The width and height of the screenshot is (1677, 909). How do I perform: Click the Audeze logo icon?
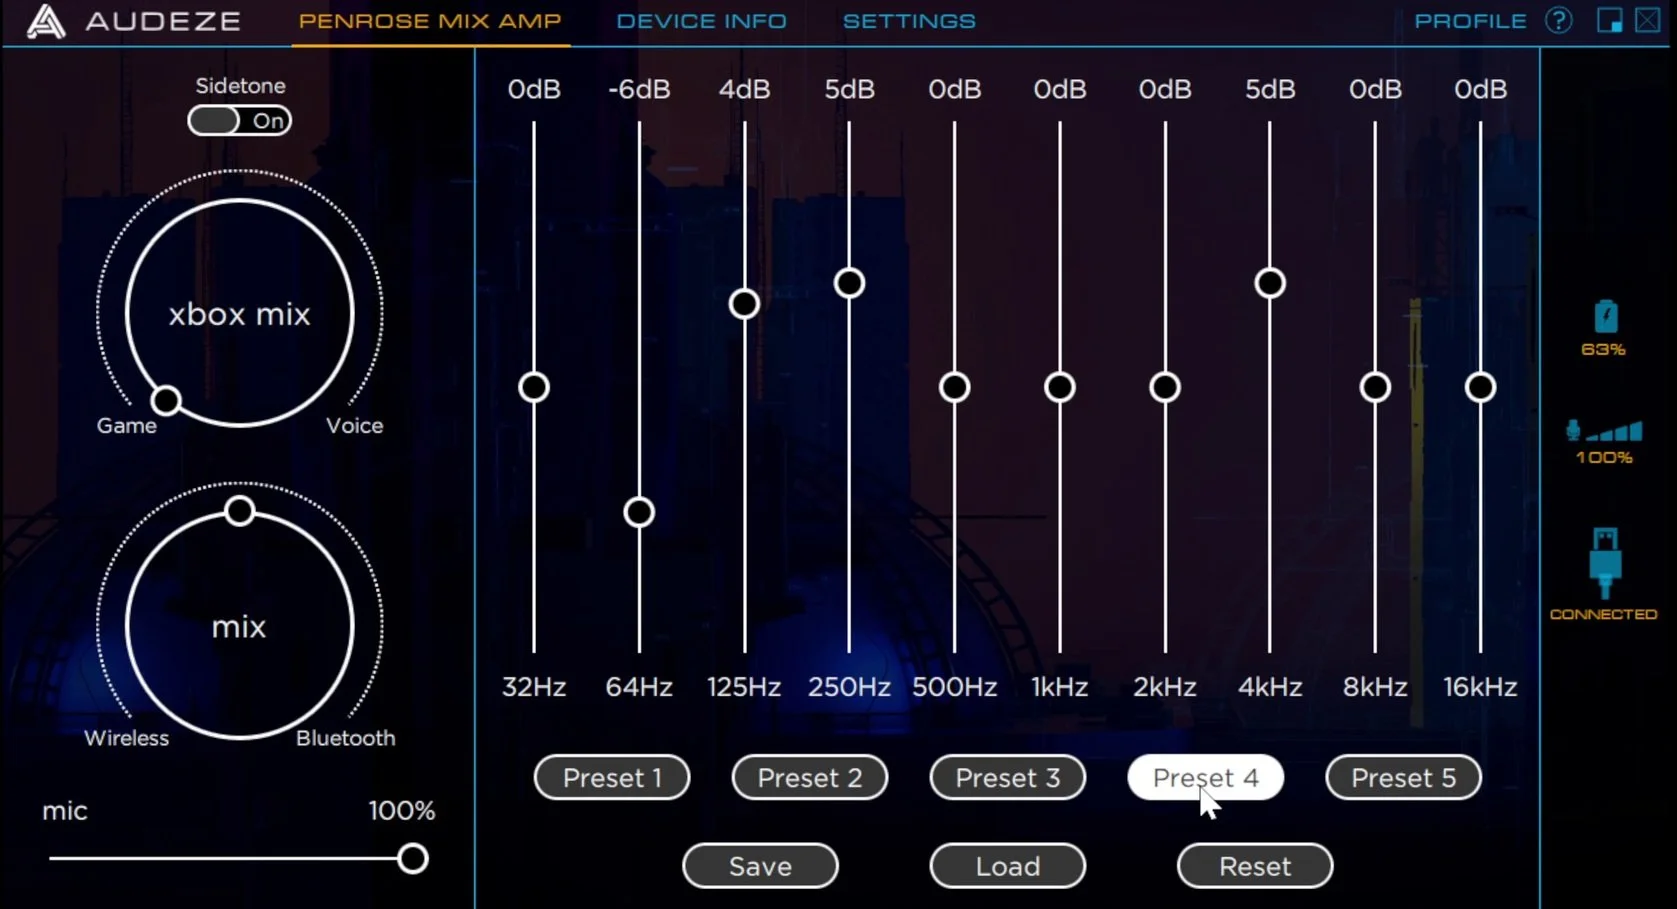(45, 21)
